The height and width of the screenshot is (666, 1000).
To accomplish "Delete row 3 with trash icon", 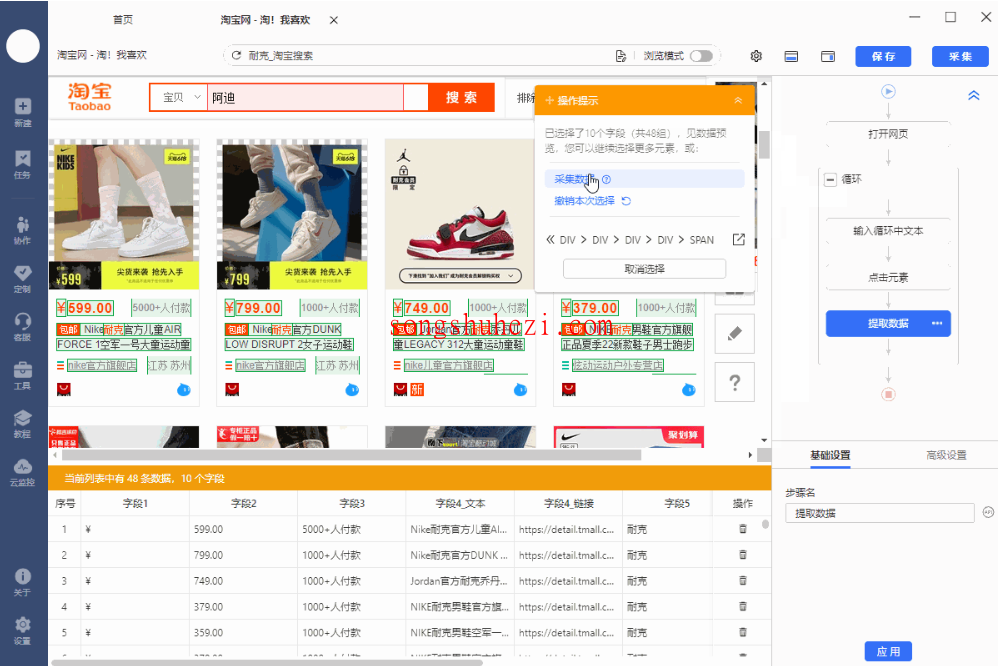I will (742, 581).
